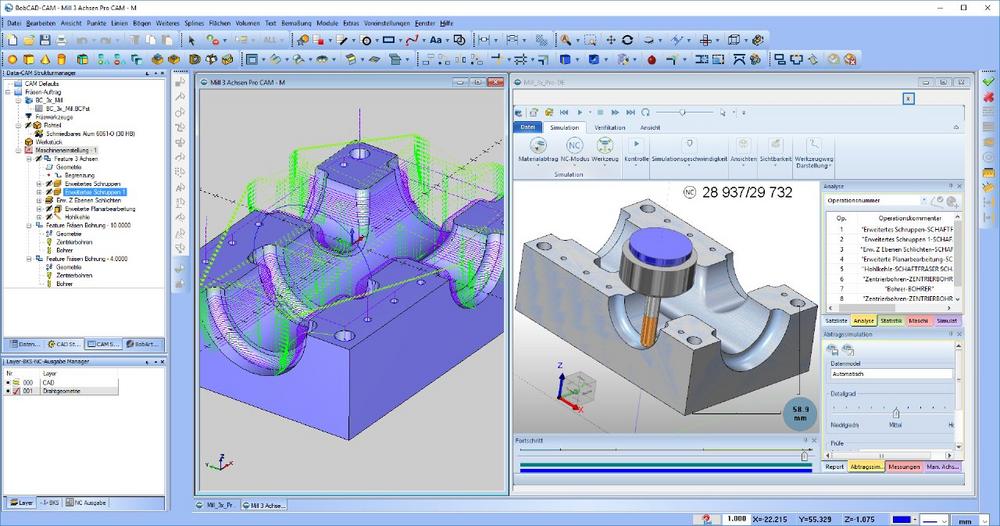This screenshot has width=1000, height=526.
Task: Open the Simulationsgeschwindigkeit control
Action: click(x=689, y=150)
